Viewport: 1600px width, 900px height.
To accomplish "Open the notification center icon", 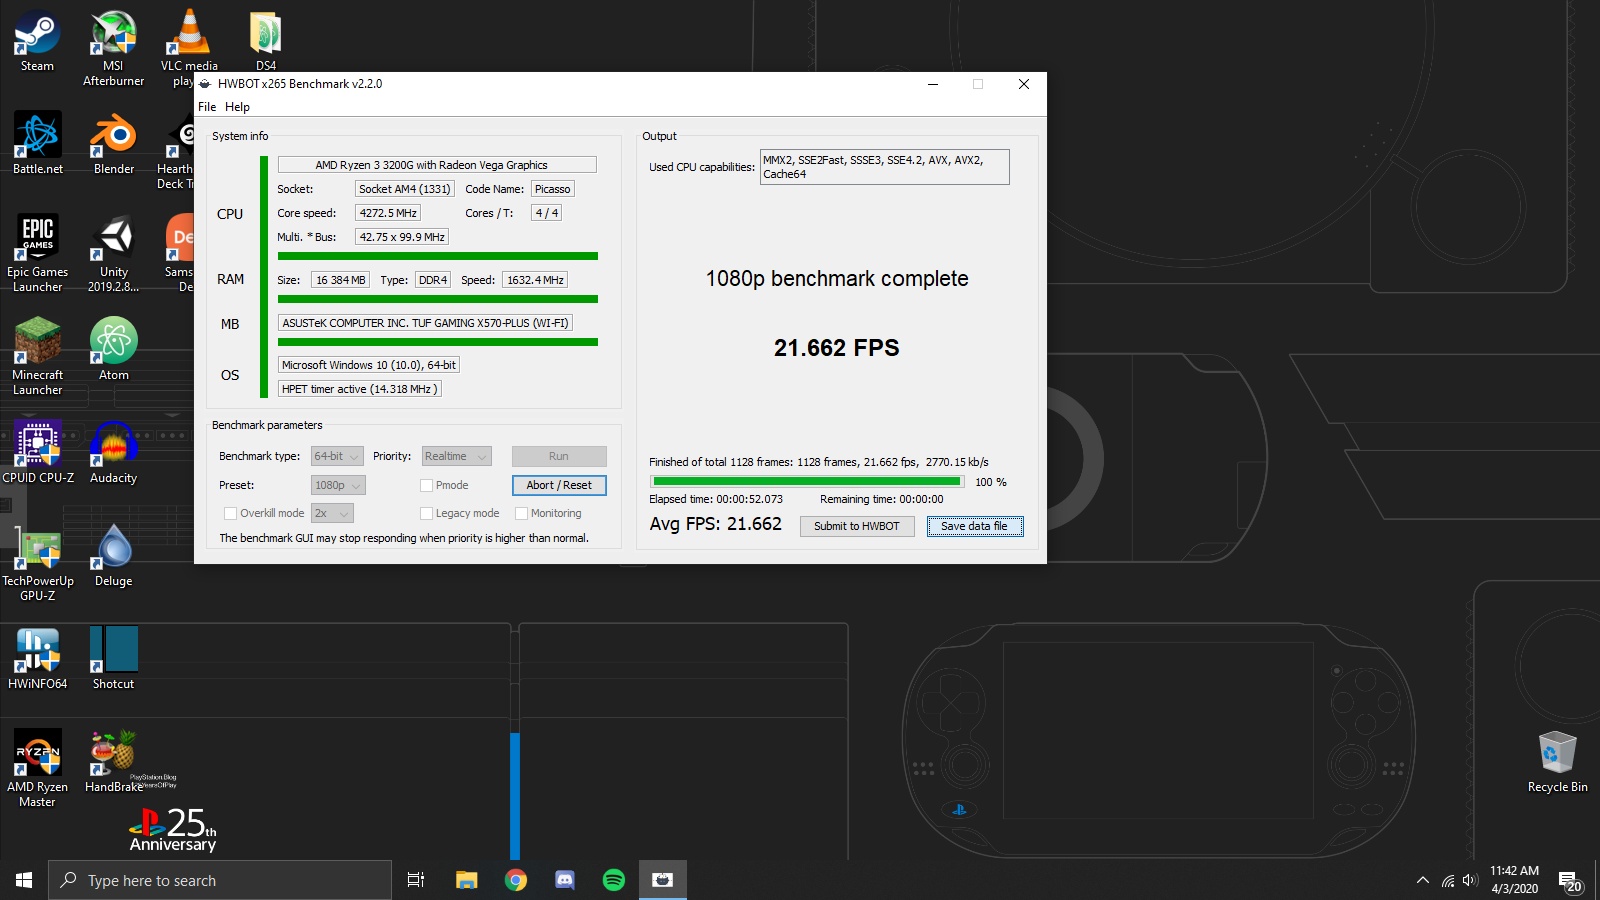I will 1570,881.
